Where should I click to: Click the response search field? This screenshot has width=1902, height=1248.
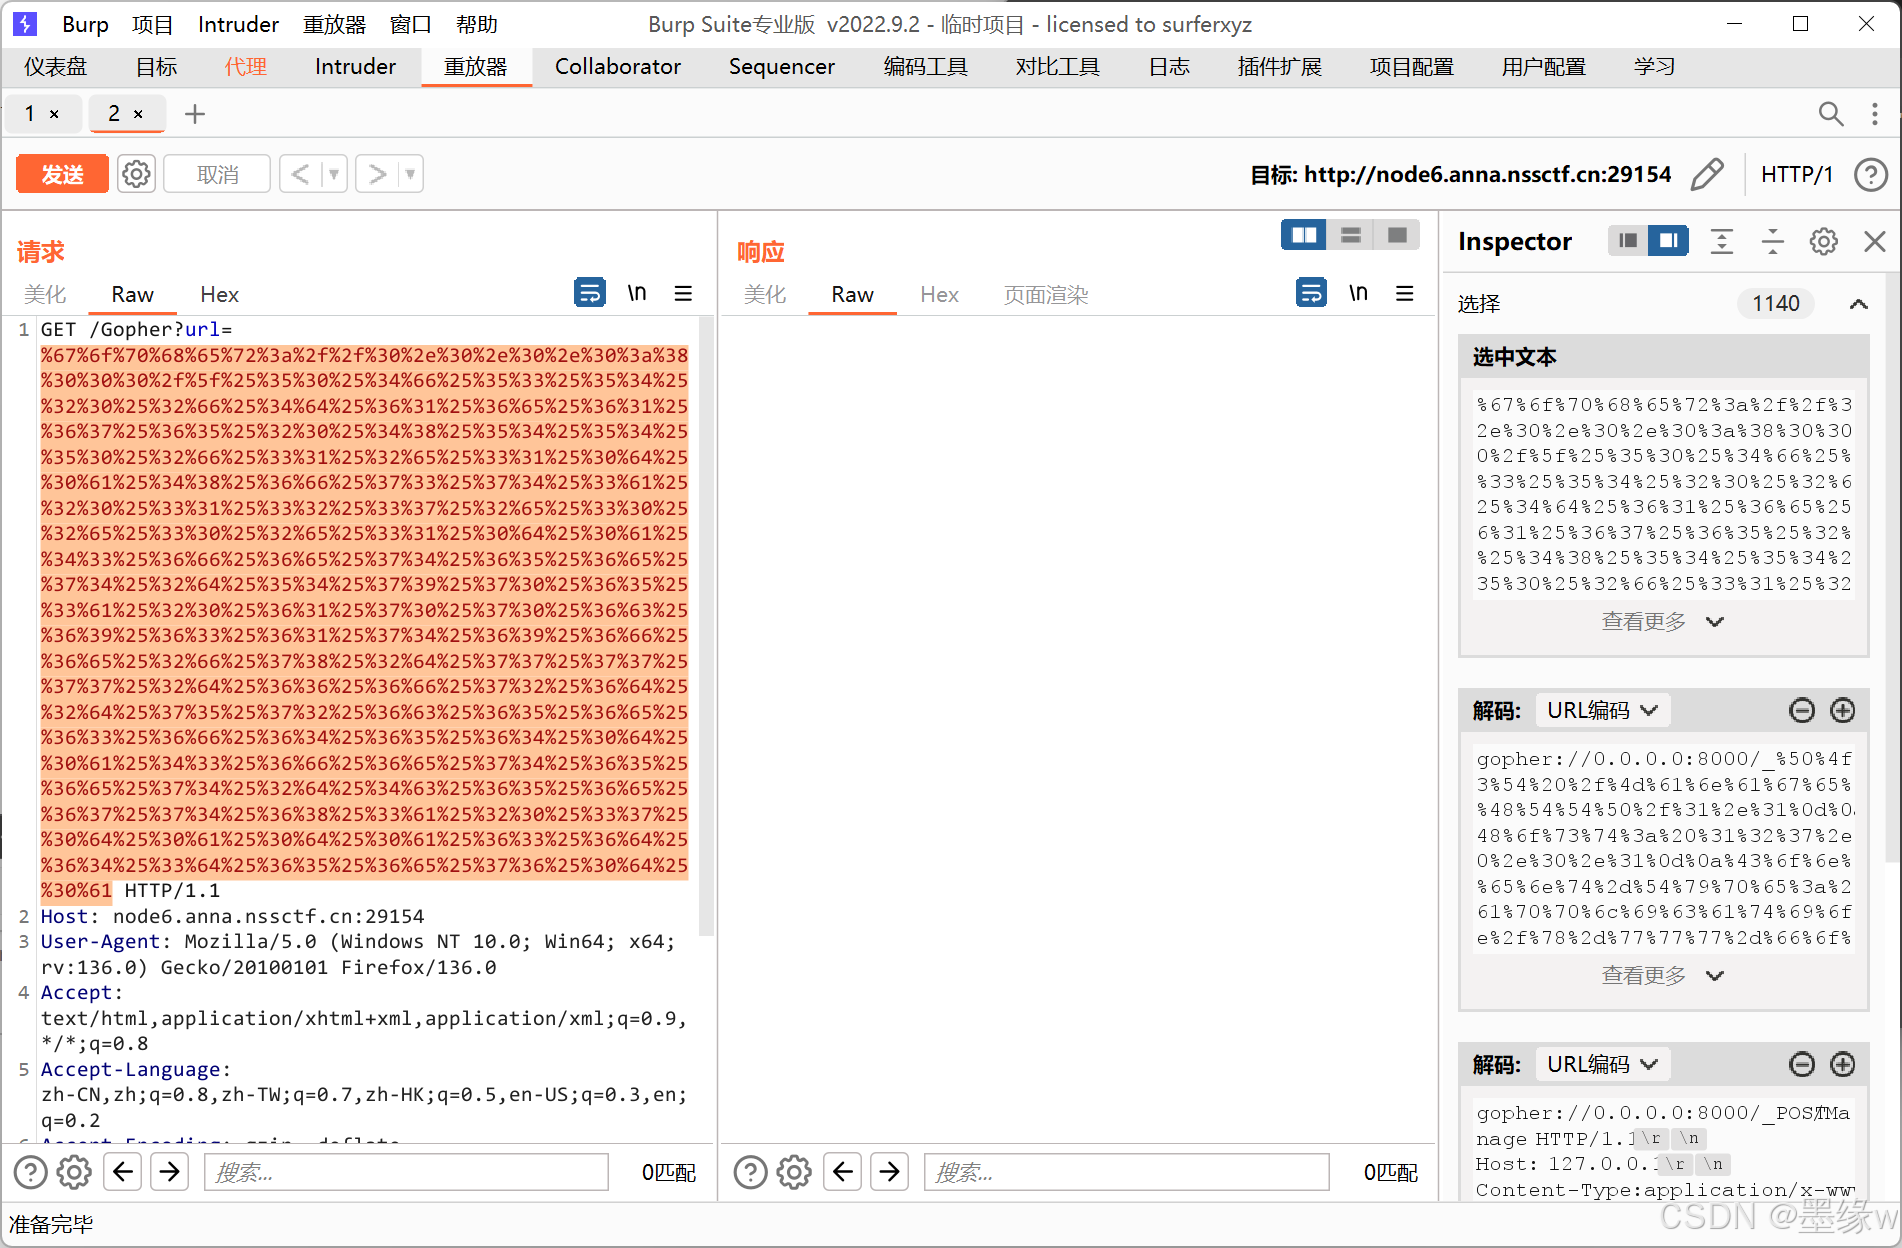[1126, 1172]
